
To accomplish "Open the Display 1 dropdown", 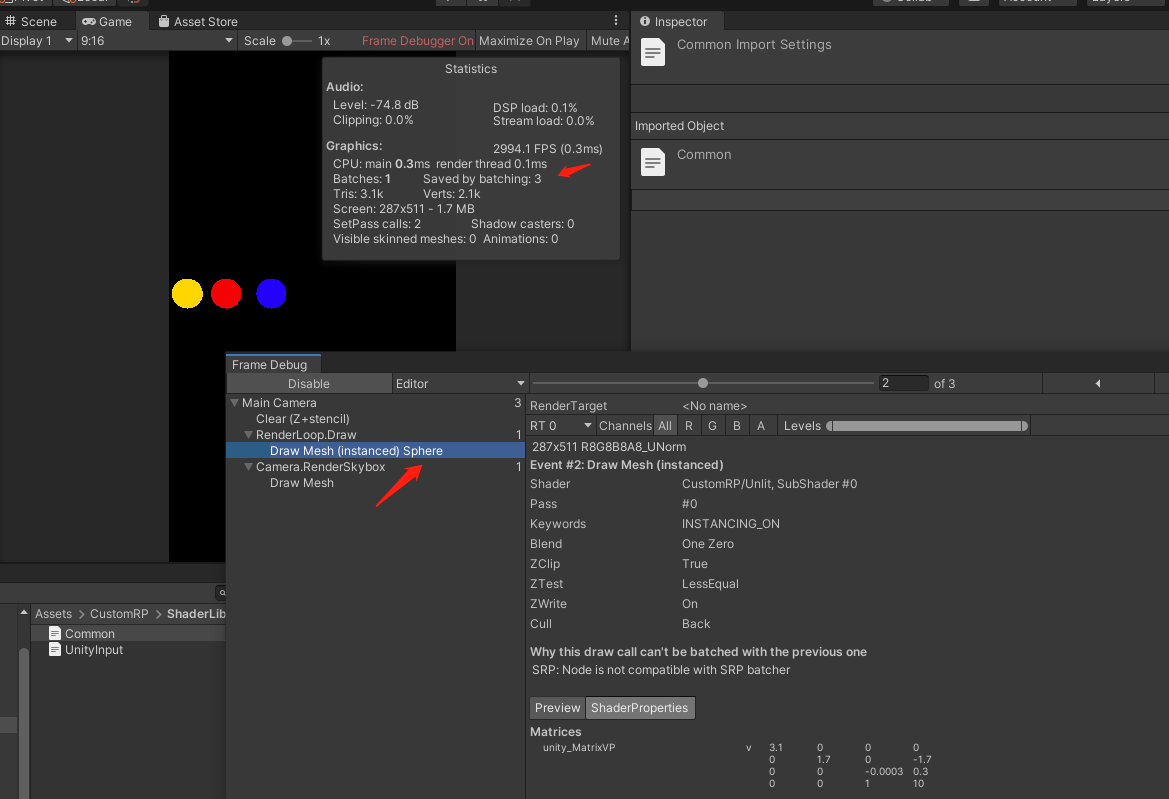I will click(38, 41).
